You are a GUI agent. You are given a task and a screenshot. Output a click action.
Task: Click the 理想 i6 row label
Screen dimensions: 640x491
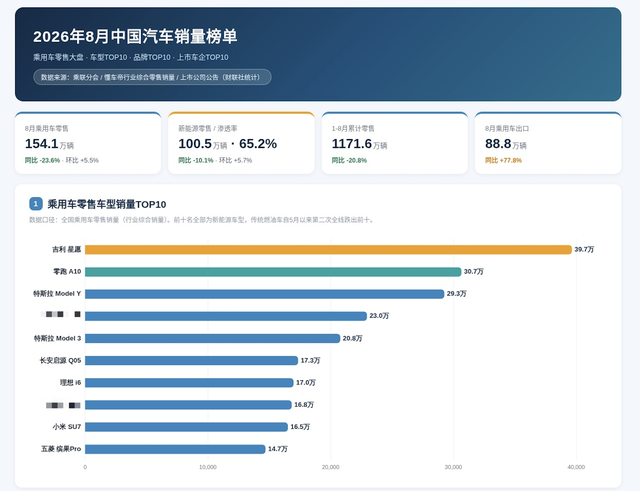point(71,382)
